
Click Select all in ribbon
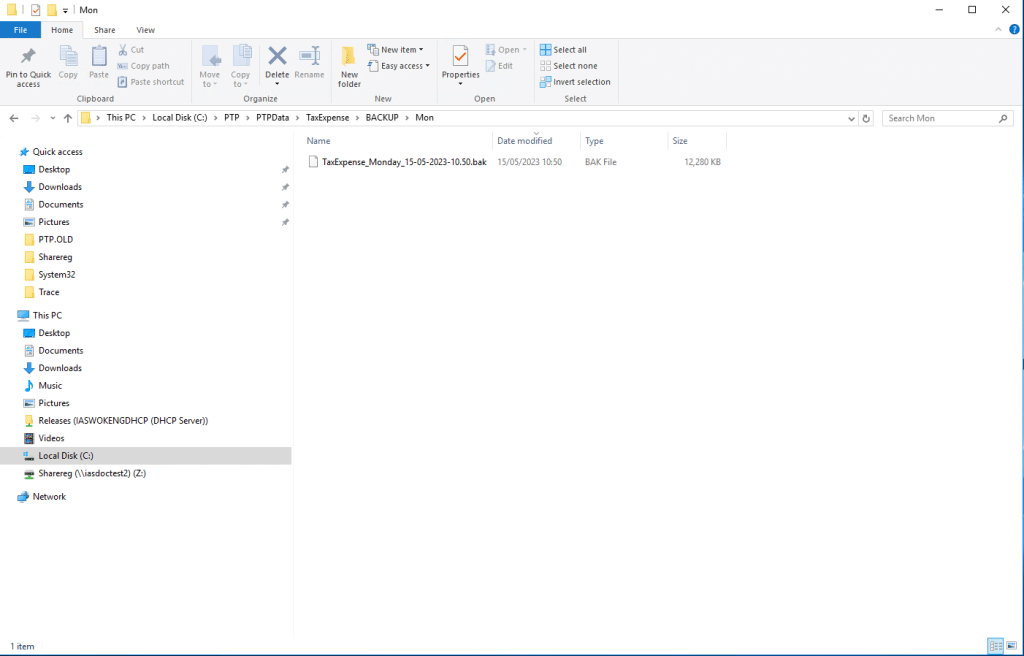tap(563, 50)
